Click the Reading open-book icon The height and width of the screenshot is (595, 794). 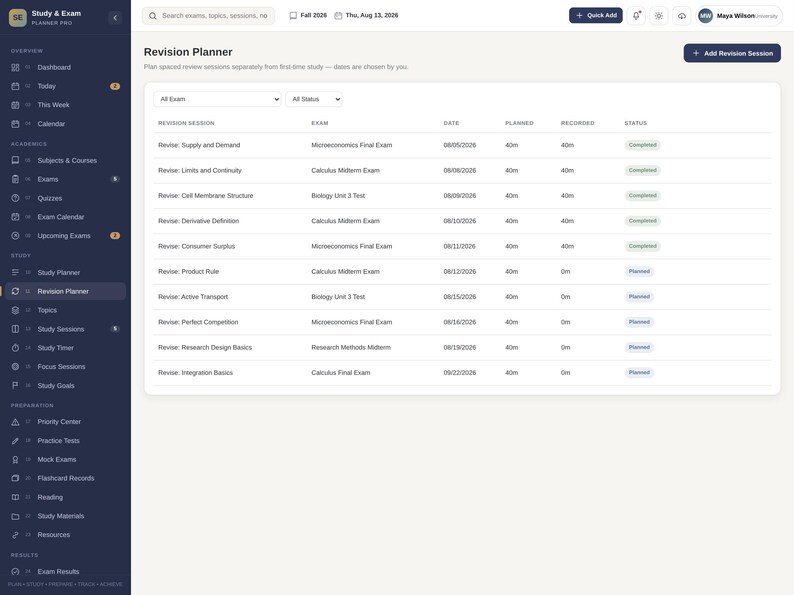(15, 497)
